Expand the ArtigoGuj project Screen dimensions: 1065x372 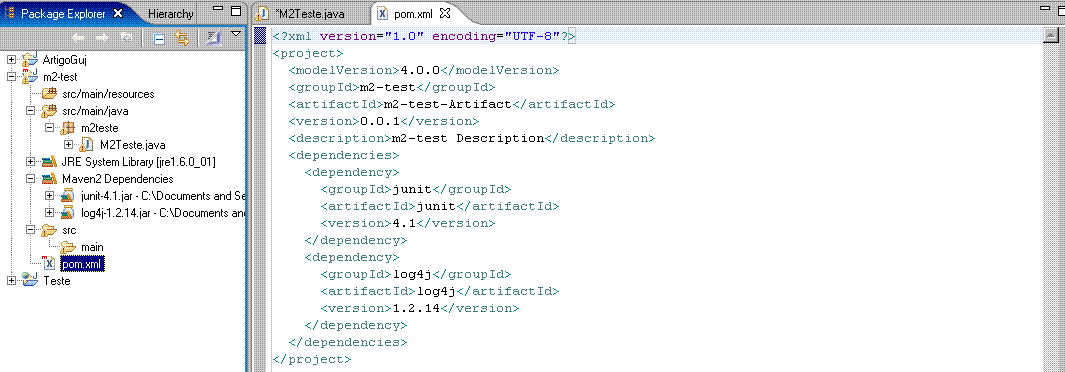11,60
